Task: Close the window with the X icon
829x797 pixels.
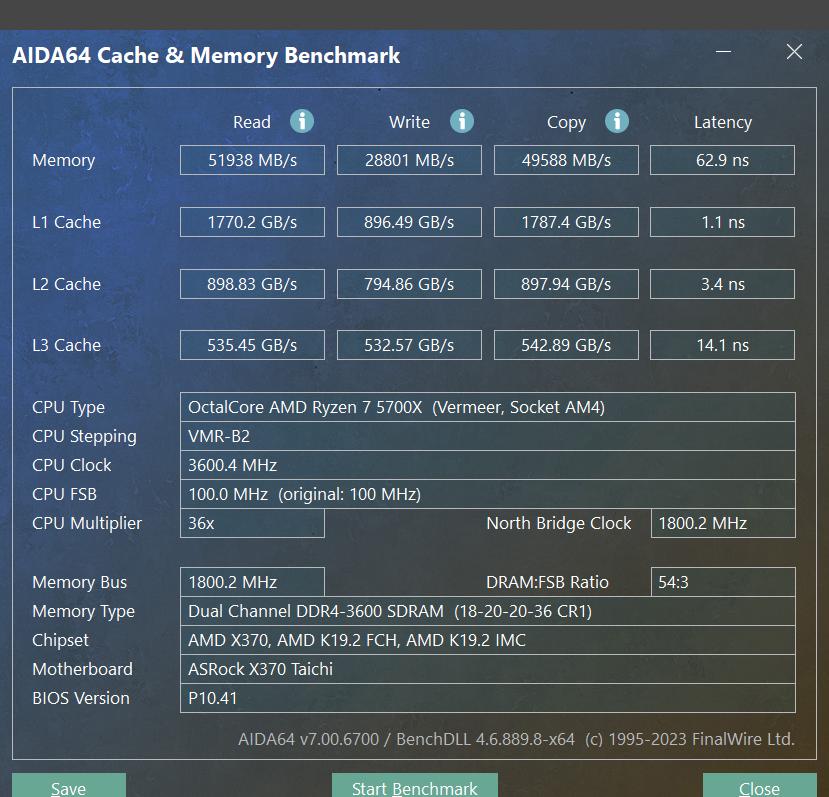Action: [x=794, y=52]
